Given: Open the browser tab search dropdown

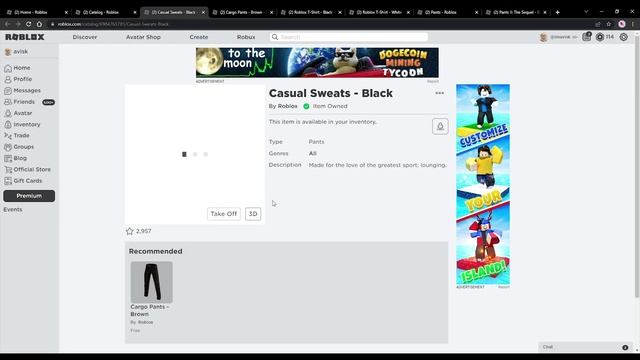Looking at the screenshot, I should coord(587,12).
